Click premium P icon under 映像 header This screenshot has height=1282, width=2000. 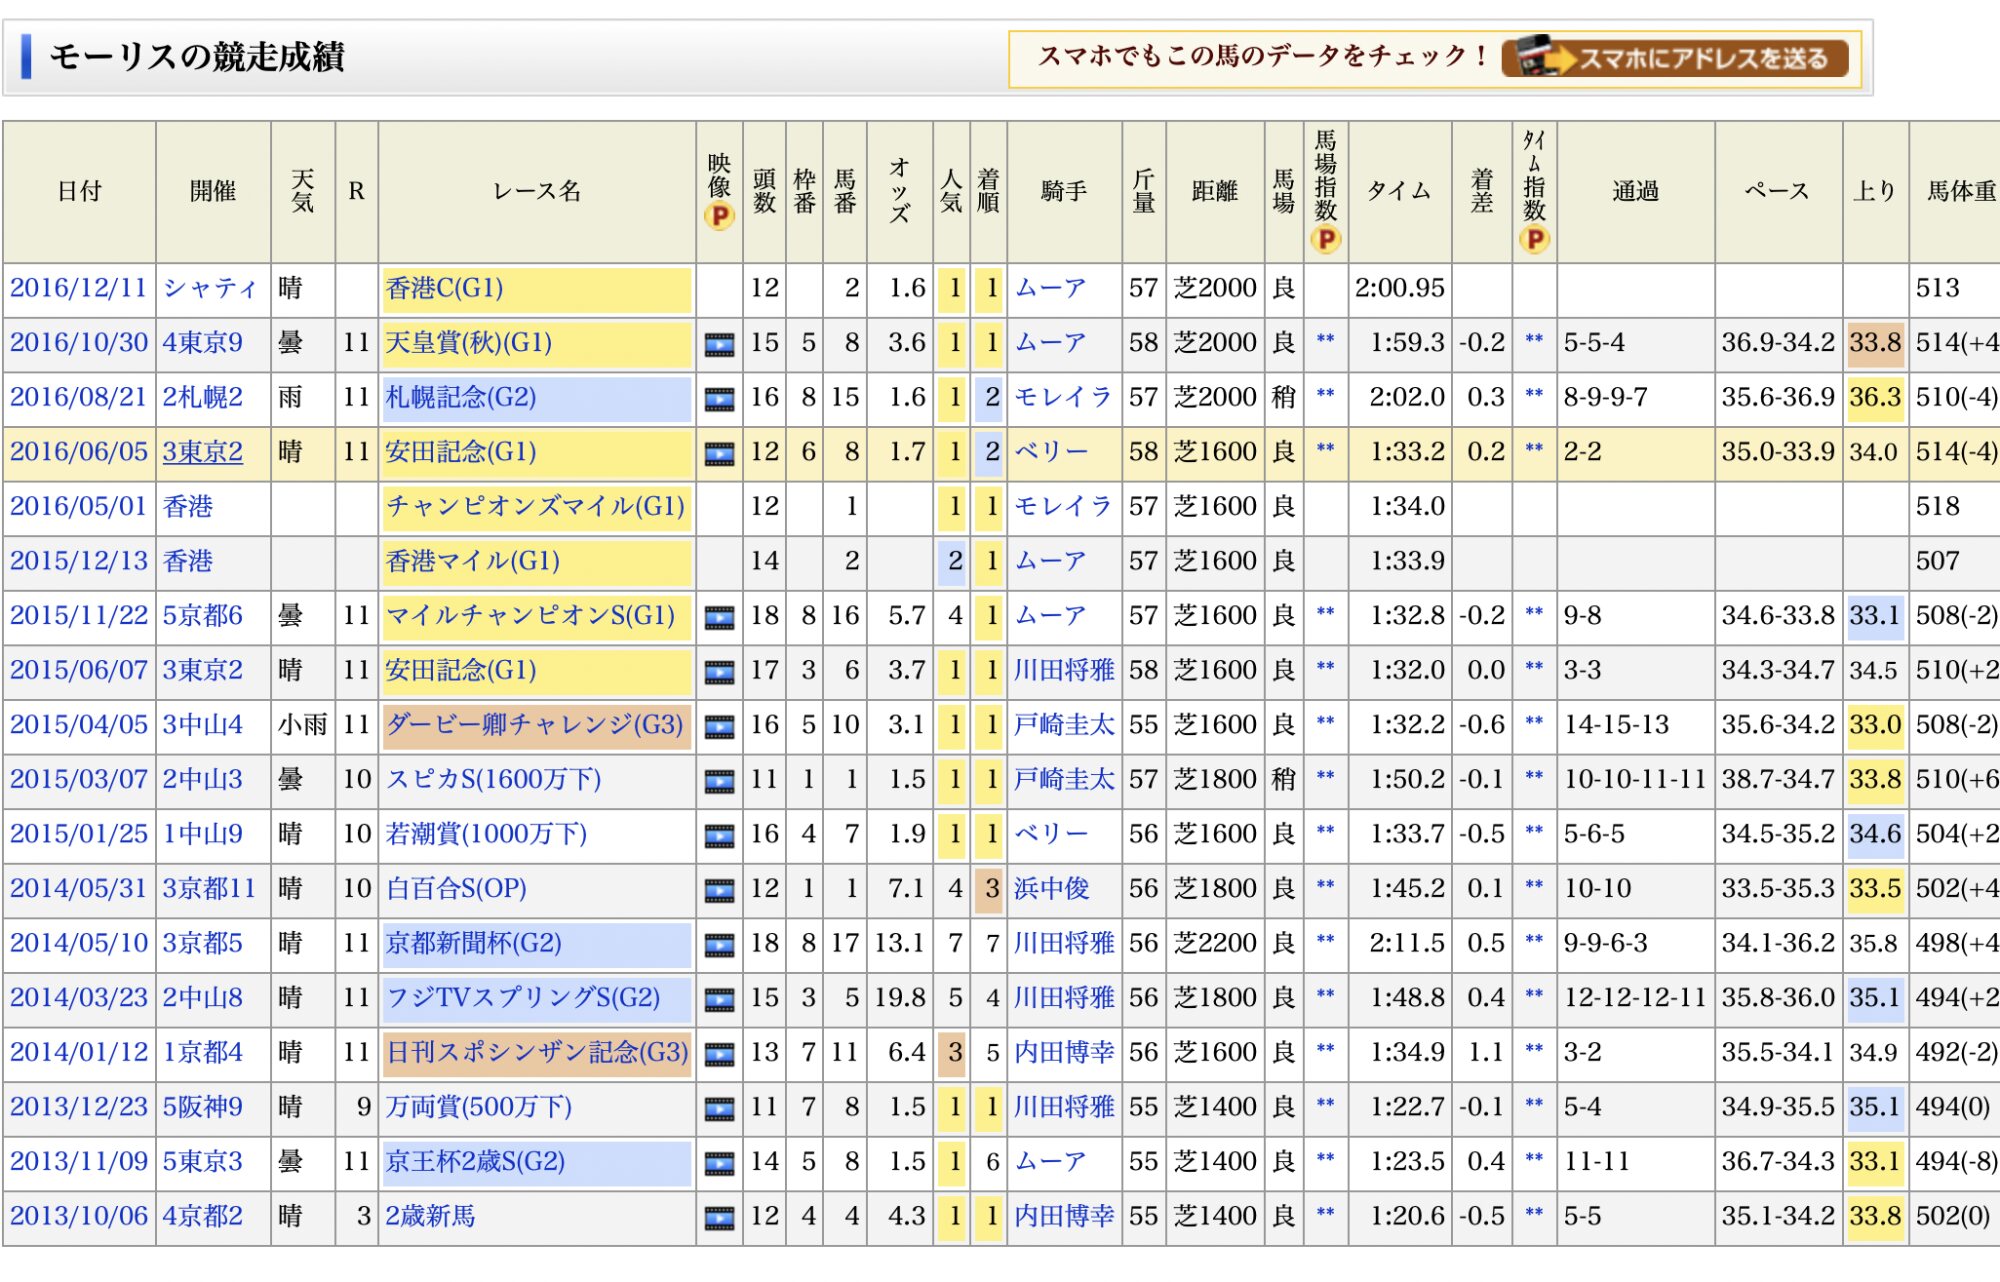719,216
